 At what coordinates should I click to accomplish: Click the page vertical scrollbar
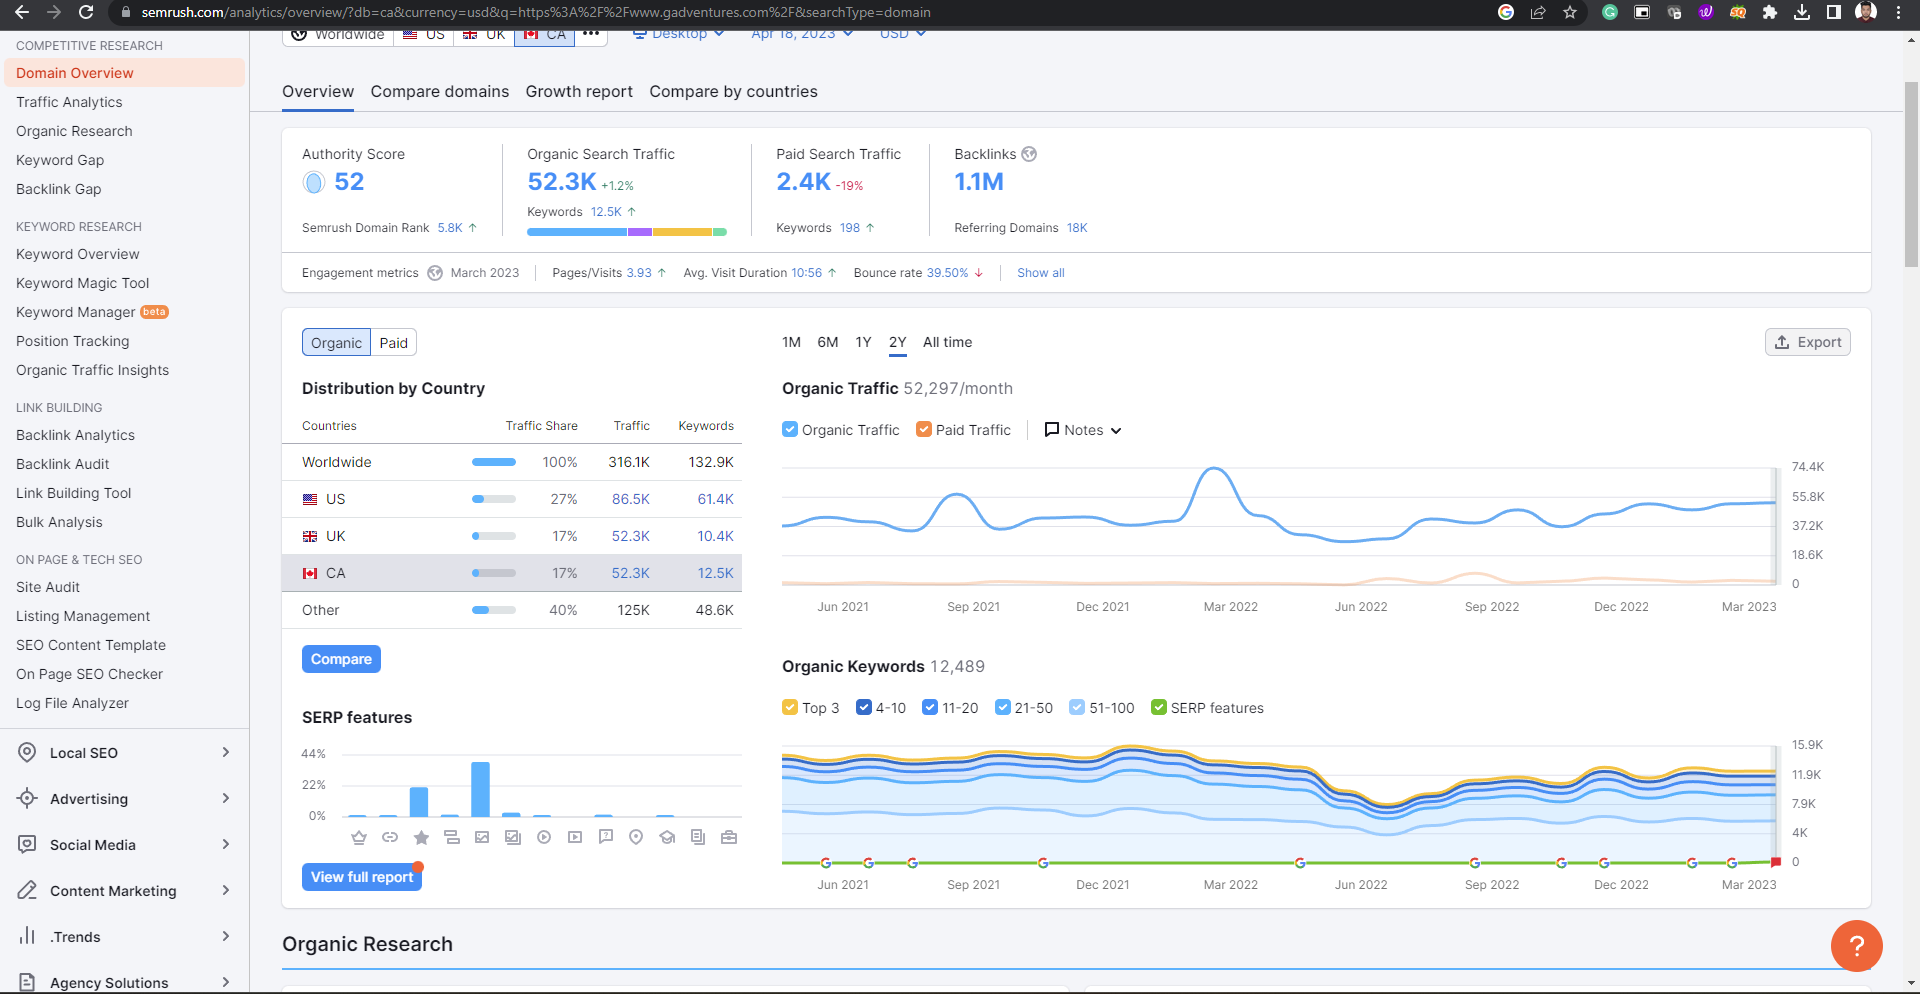point(1911,175)
